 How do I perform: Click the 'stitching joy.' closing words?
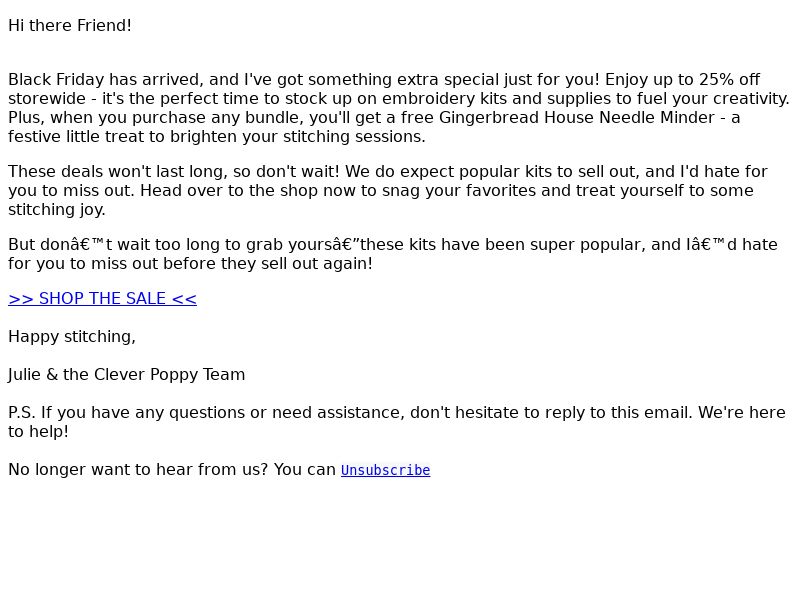pyautogui.click(x=57, y=210)
